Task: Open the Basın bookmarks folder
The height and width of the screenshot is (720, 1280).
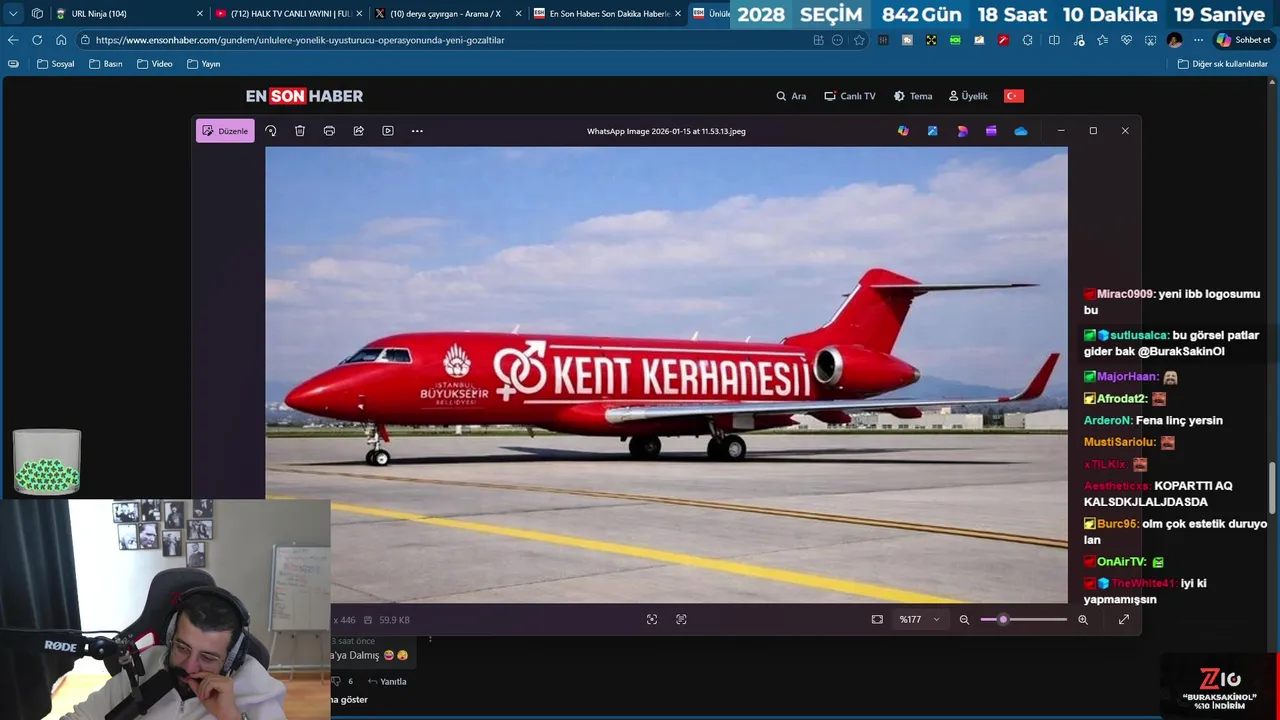Action: point(106,64)
